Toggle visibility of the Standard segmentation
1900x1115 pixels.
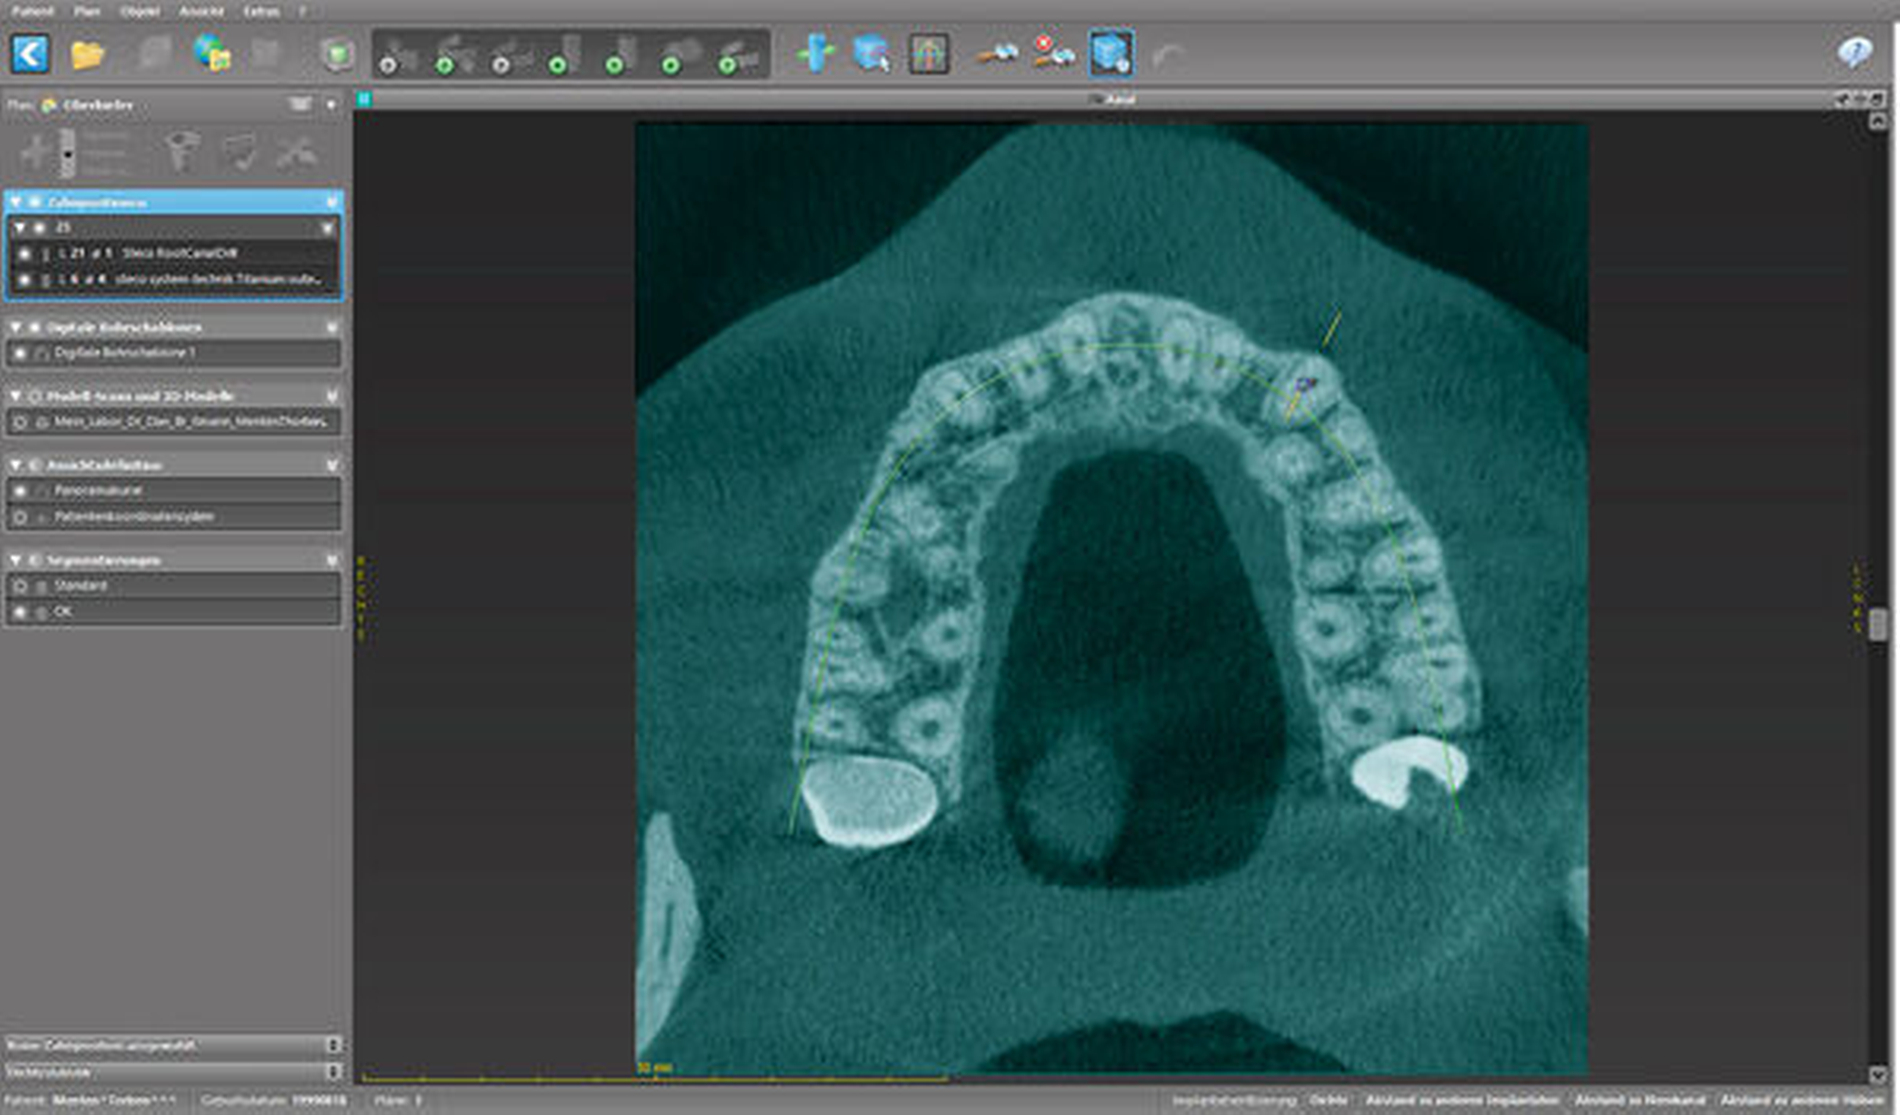tap(20, 585)
